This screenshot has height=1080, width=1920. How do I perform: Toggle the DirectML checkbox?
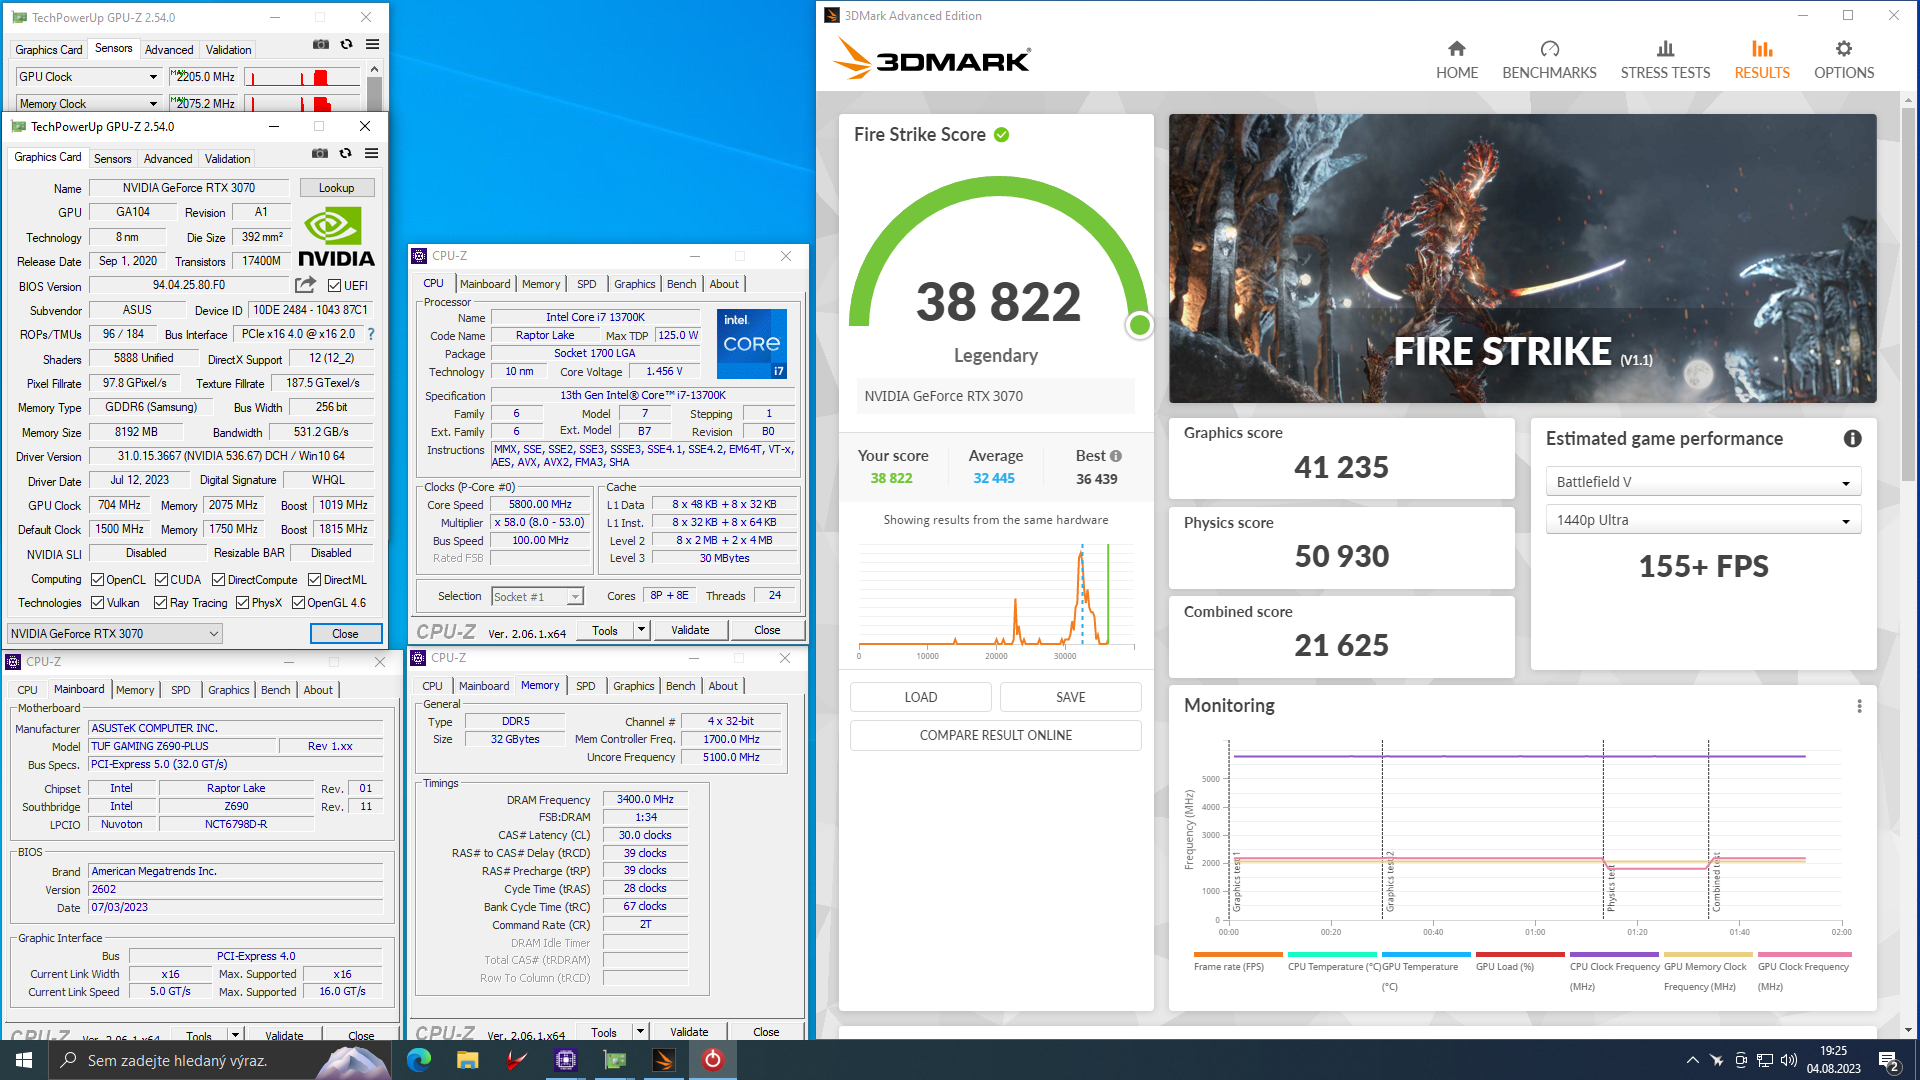pos(314,580)
